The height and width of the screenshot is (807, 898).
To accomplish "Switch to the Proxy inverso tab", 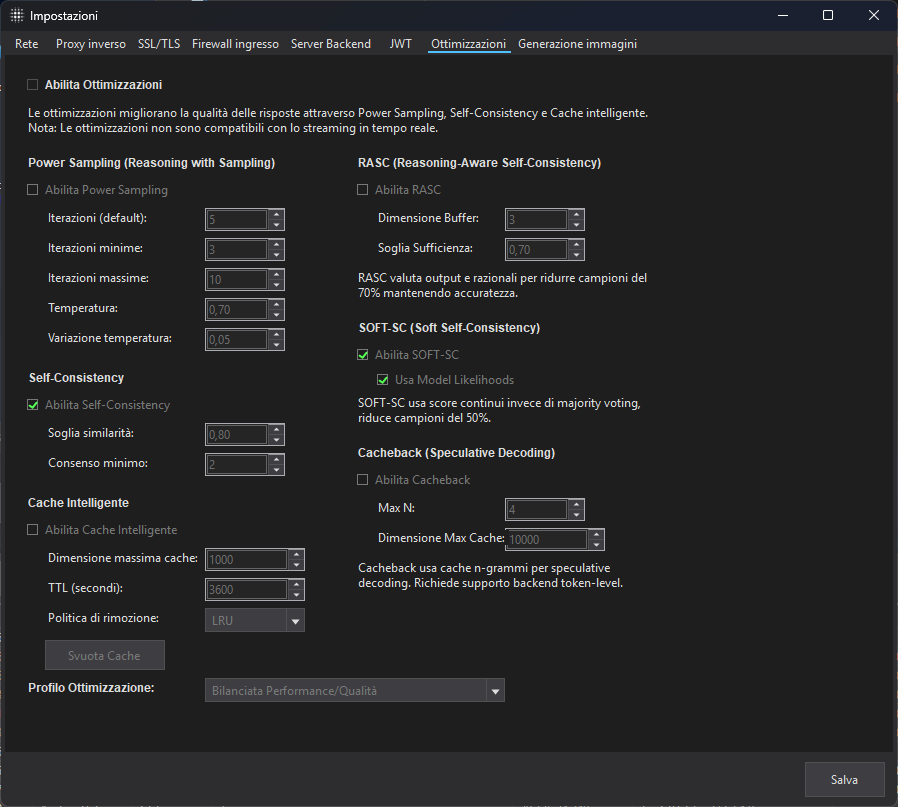I will tap(90, 44).
